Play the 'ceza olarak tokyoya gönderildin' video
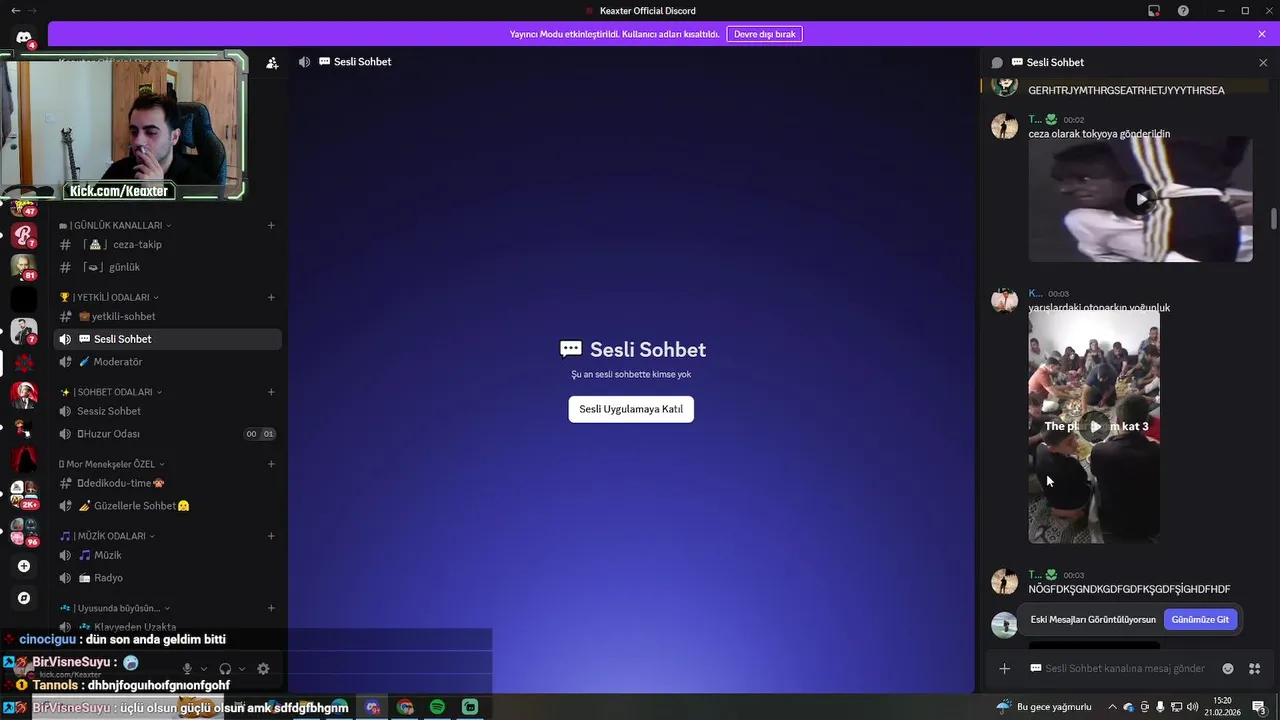 [x=1140, y=199]
